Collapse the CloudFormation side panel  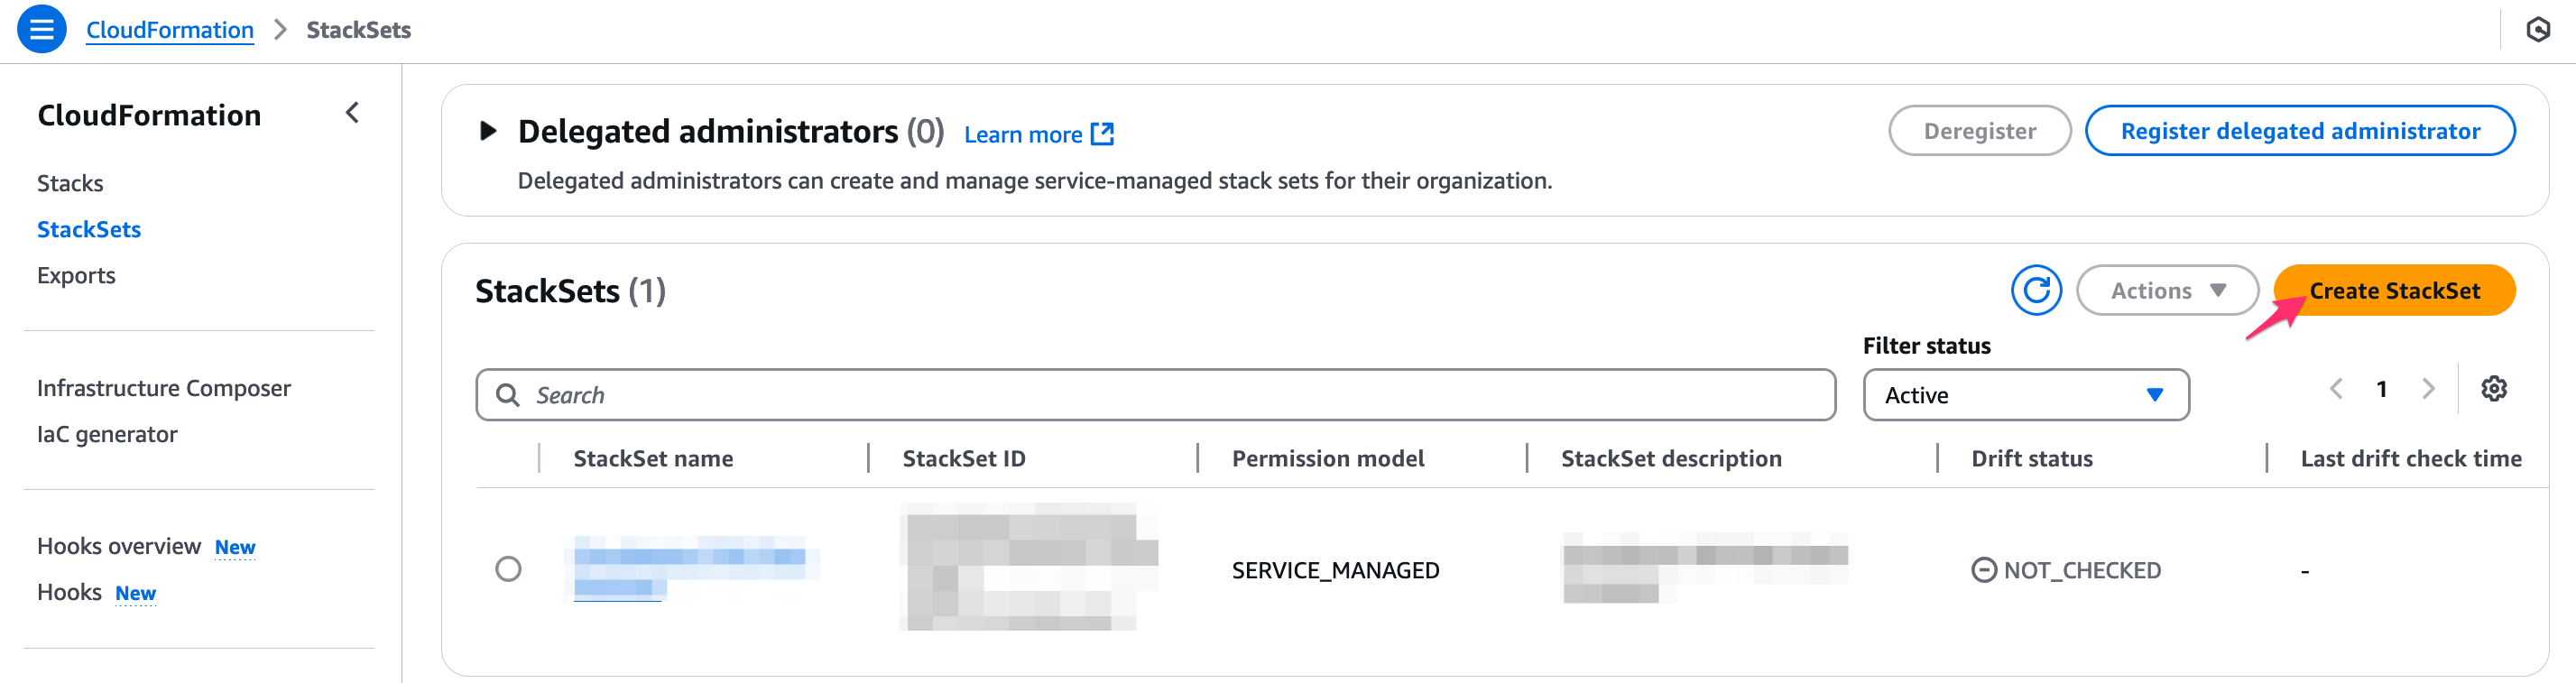[x=352, y=114]
